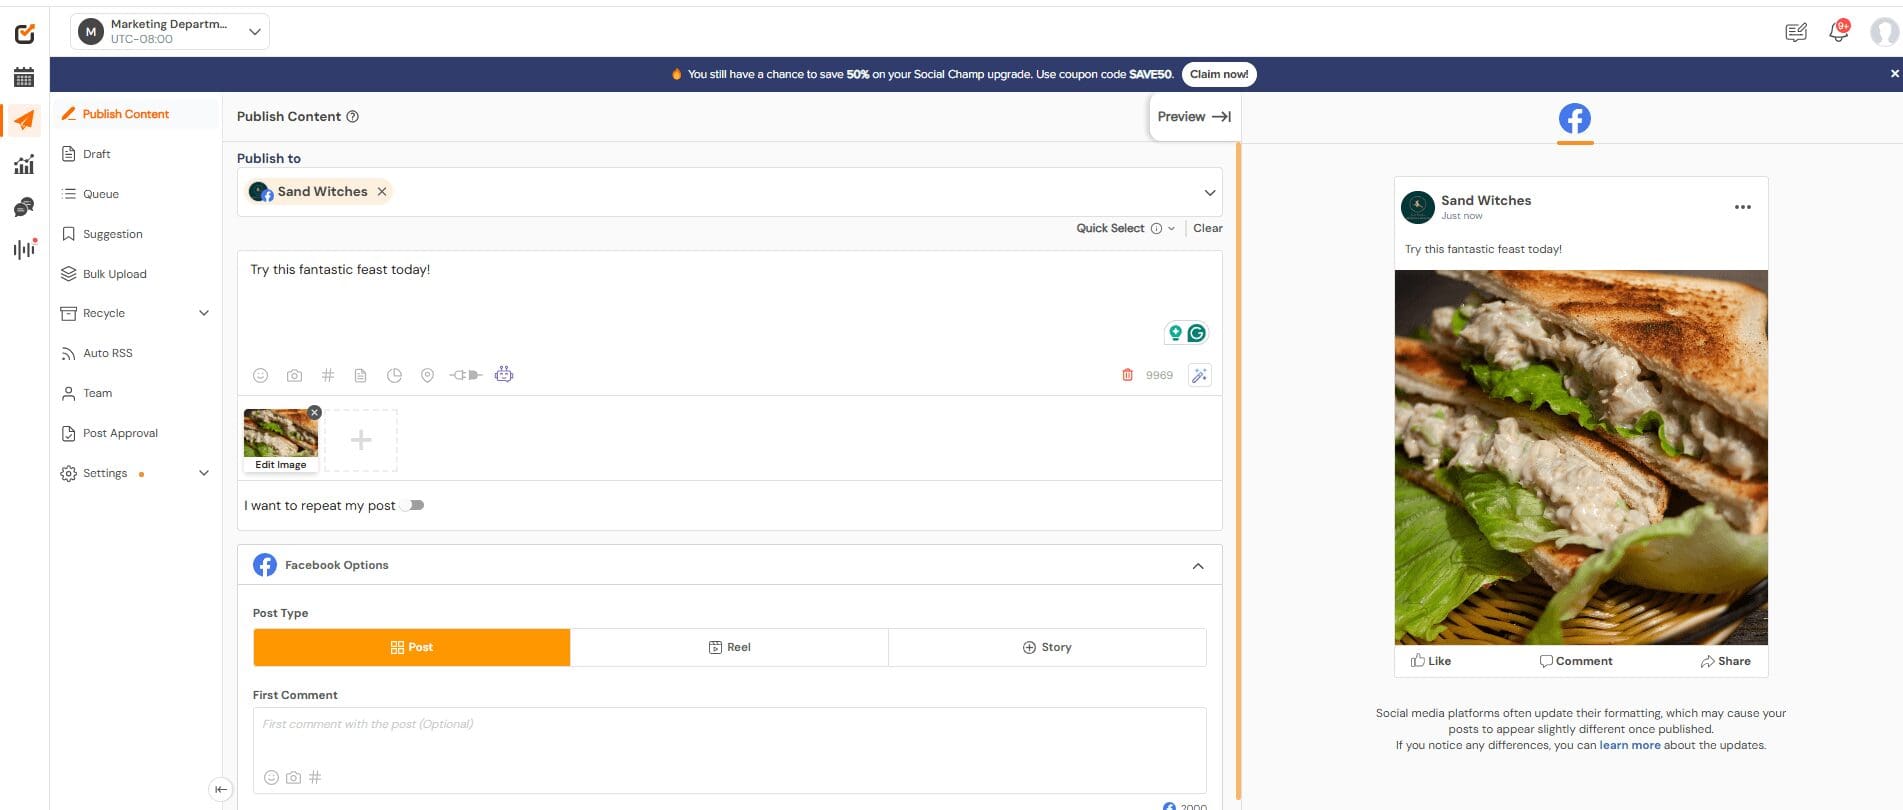1903x810 pixels.
Task: Collapse the left sidebar panel
Action: tap(221, 789)
